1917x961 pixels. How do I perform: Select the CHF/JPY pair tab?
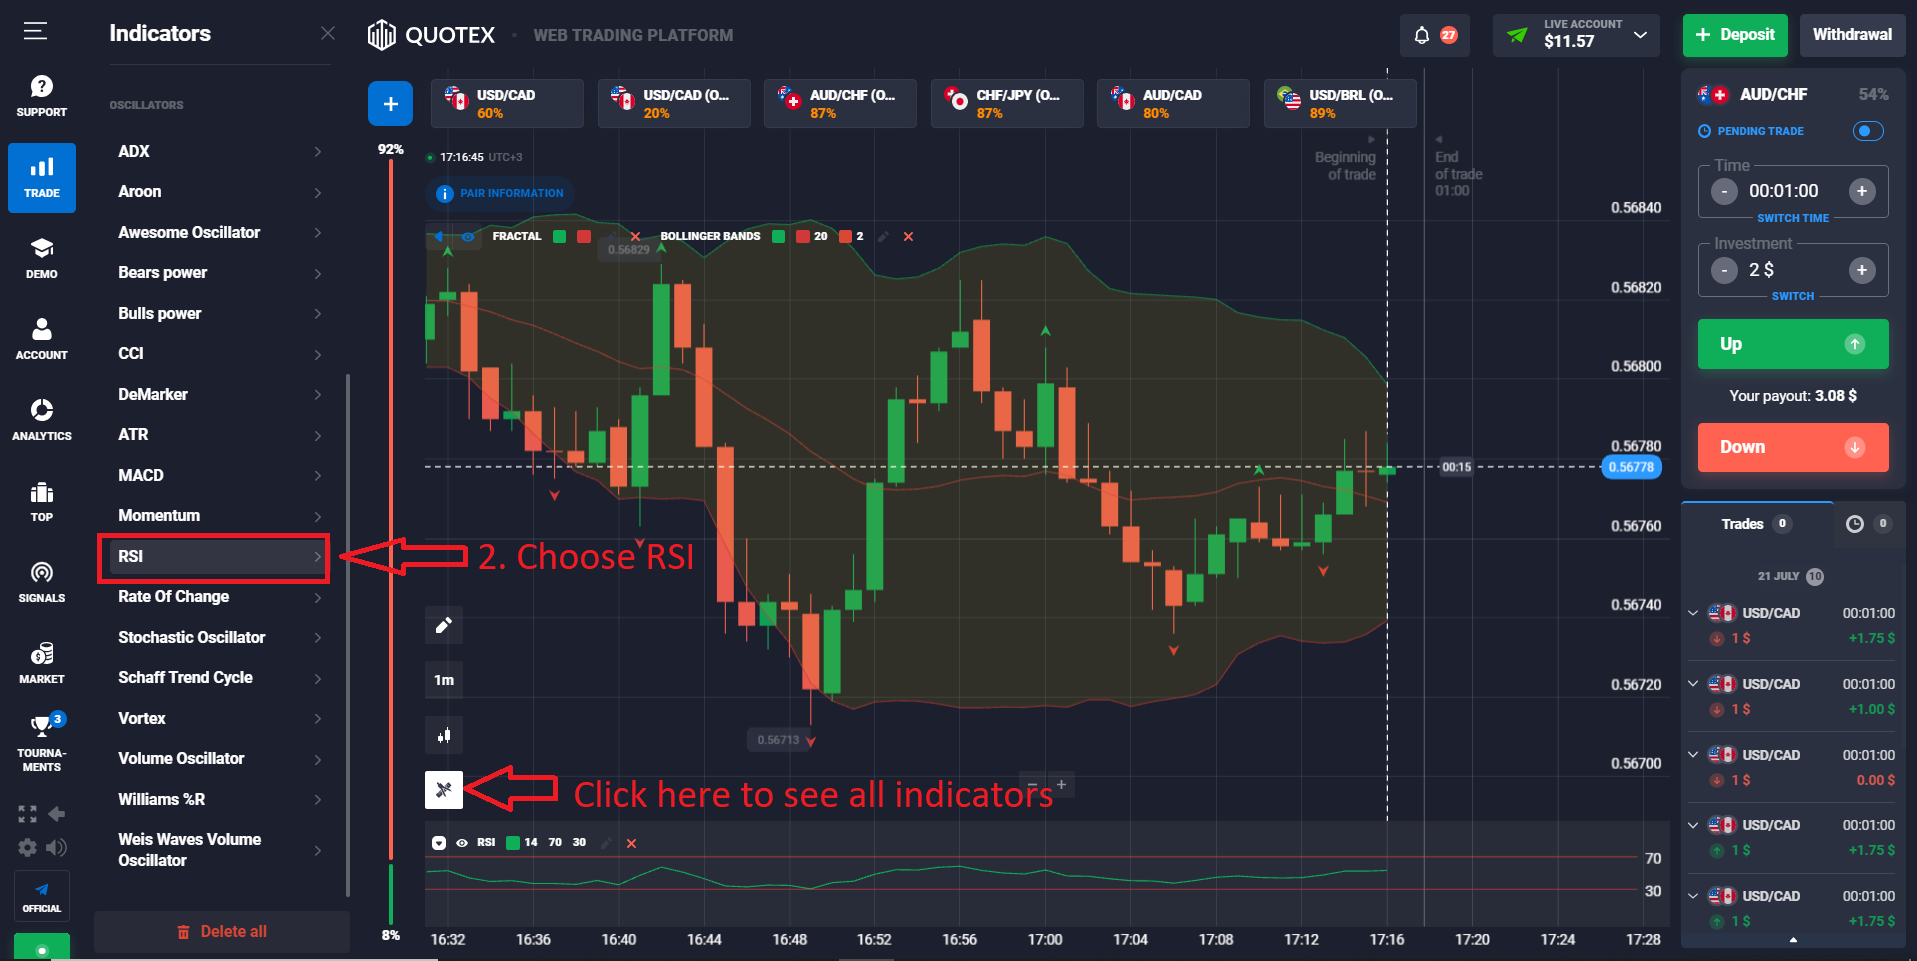(1006, 103)
